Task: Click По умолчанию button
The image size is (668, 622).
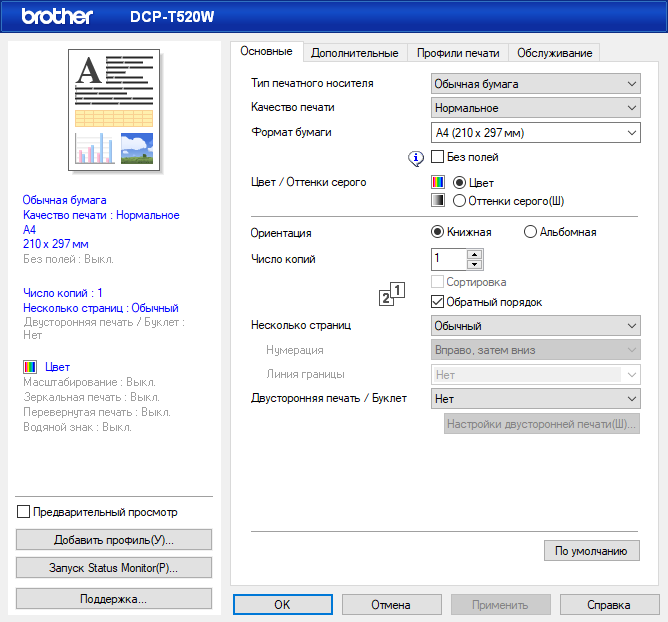Action: (591, 551)
